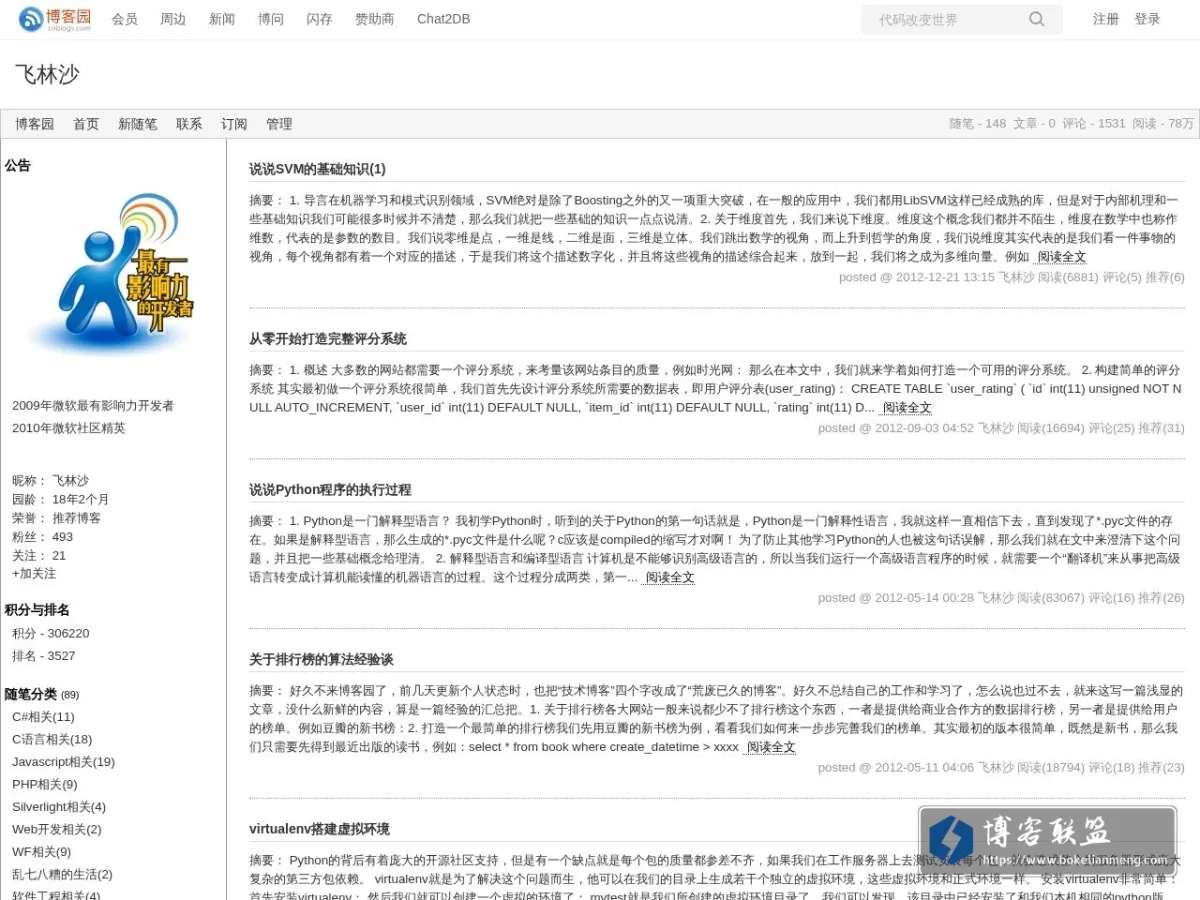
Task: Click the 粉丝 count 493
Action: coord(62,537)
